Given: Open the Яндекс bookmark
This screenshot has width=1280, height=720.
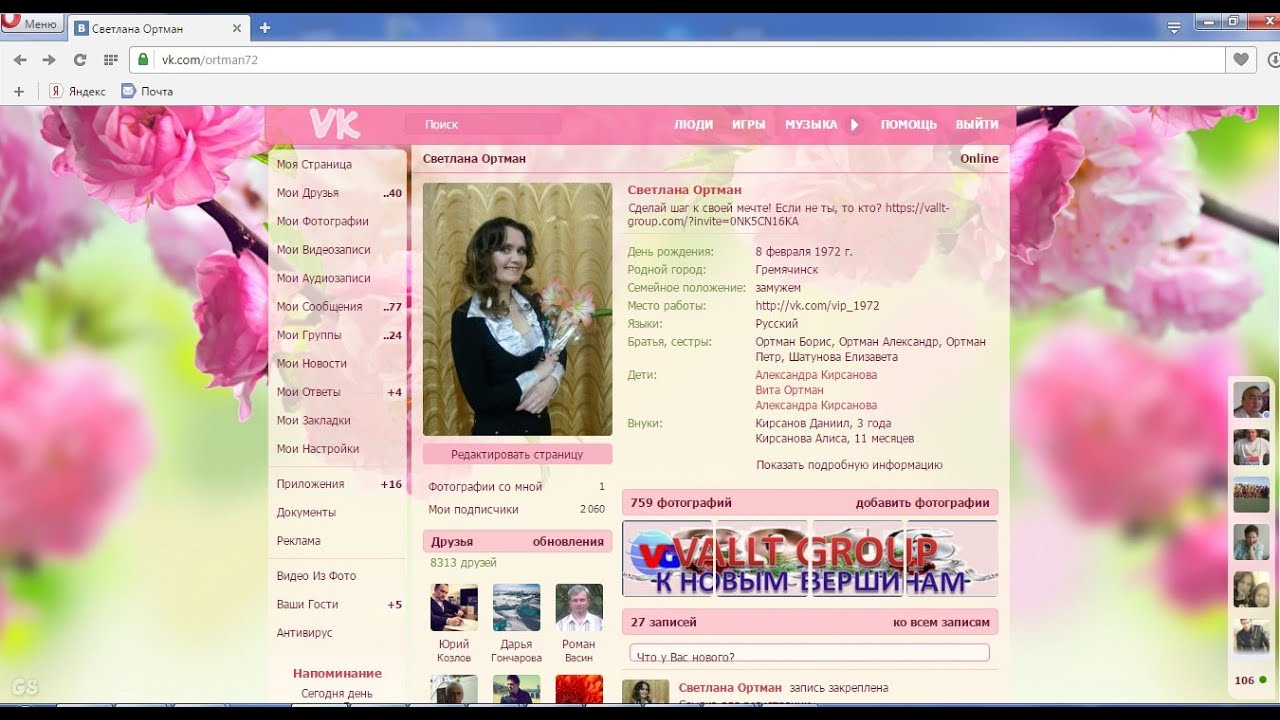Looking at the screenshot, I should (78, 91).
